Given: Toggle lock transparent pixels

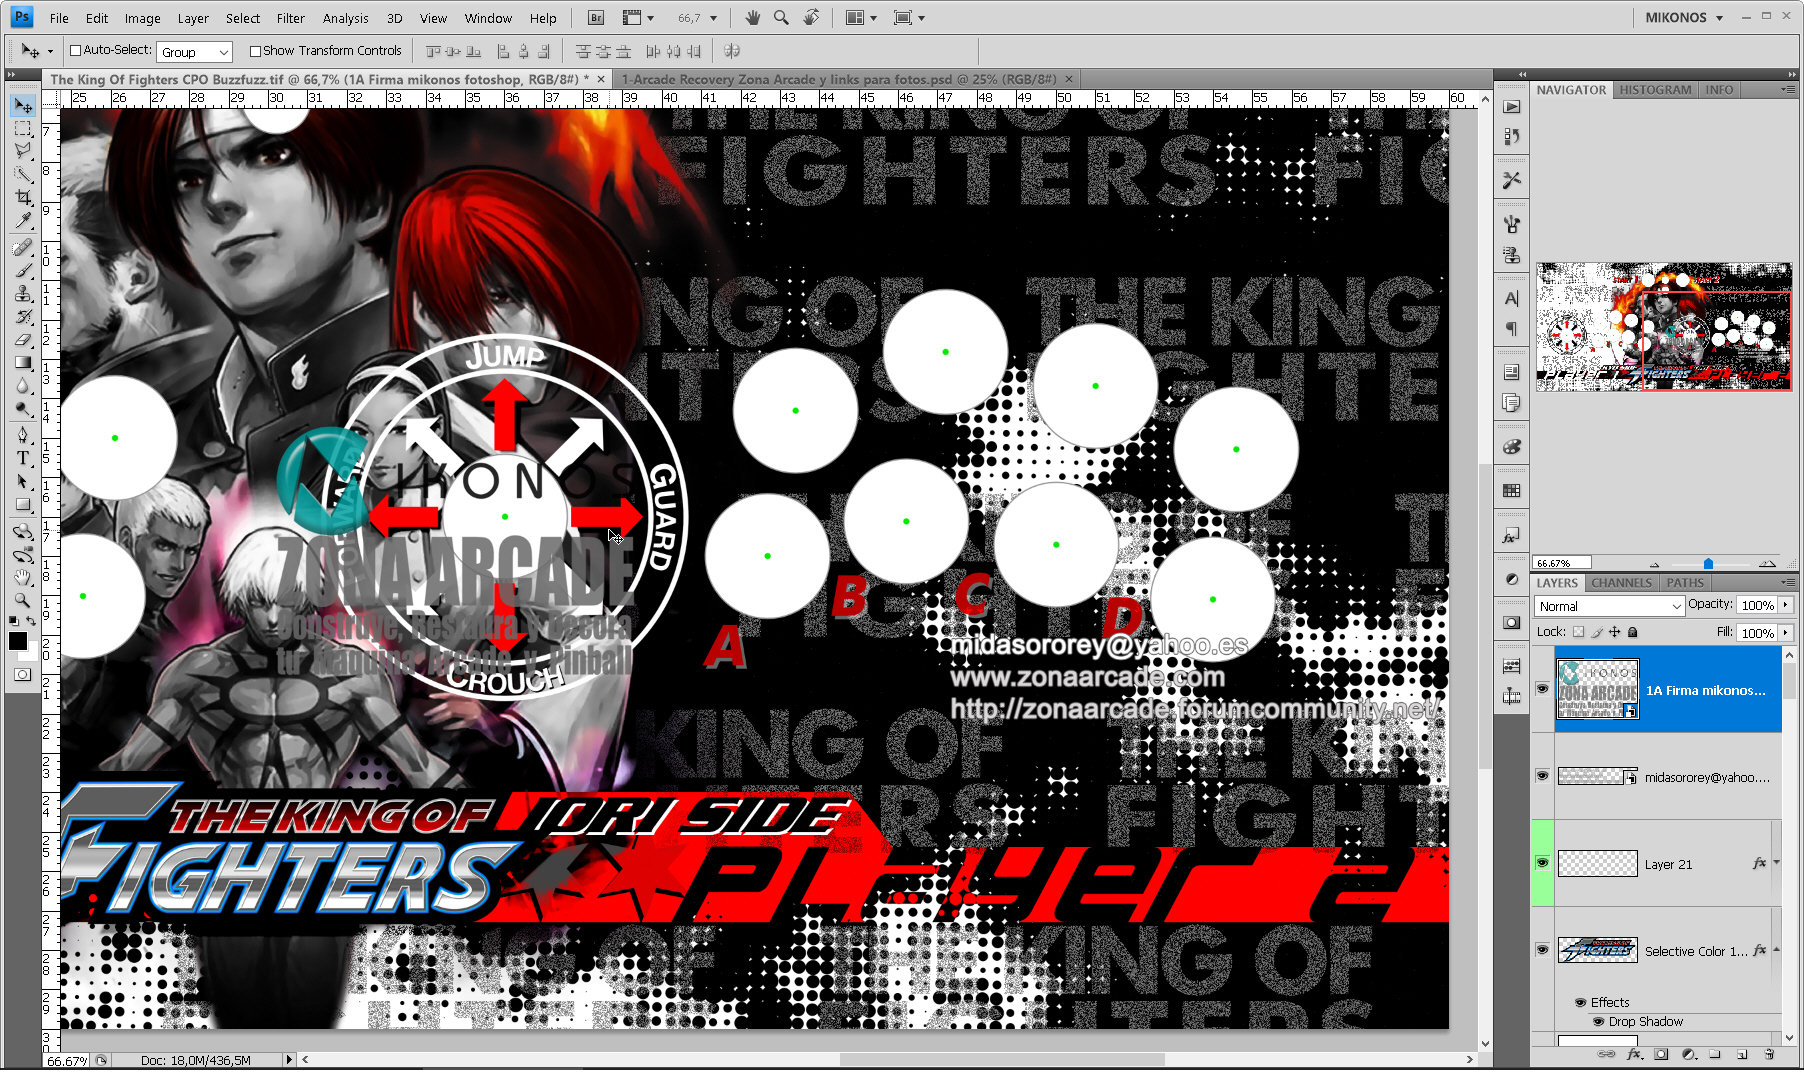Looking at the screenshot, I should [1578, 632].
